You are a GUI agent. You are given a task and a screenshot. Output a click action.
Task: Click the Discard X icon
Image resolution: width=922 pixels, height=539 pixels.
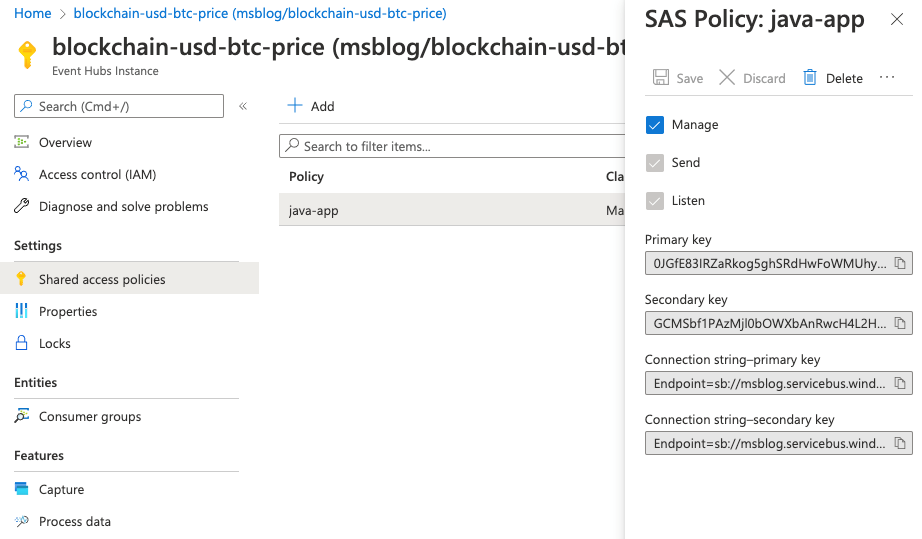coord(727,78)
